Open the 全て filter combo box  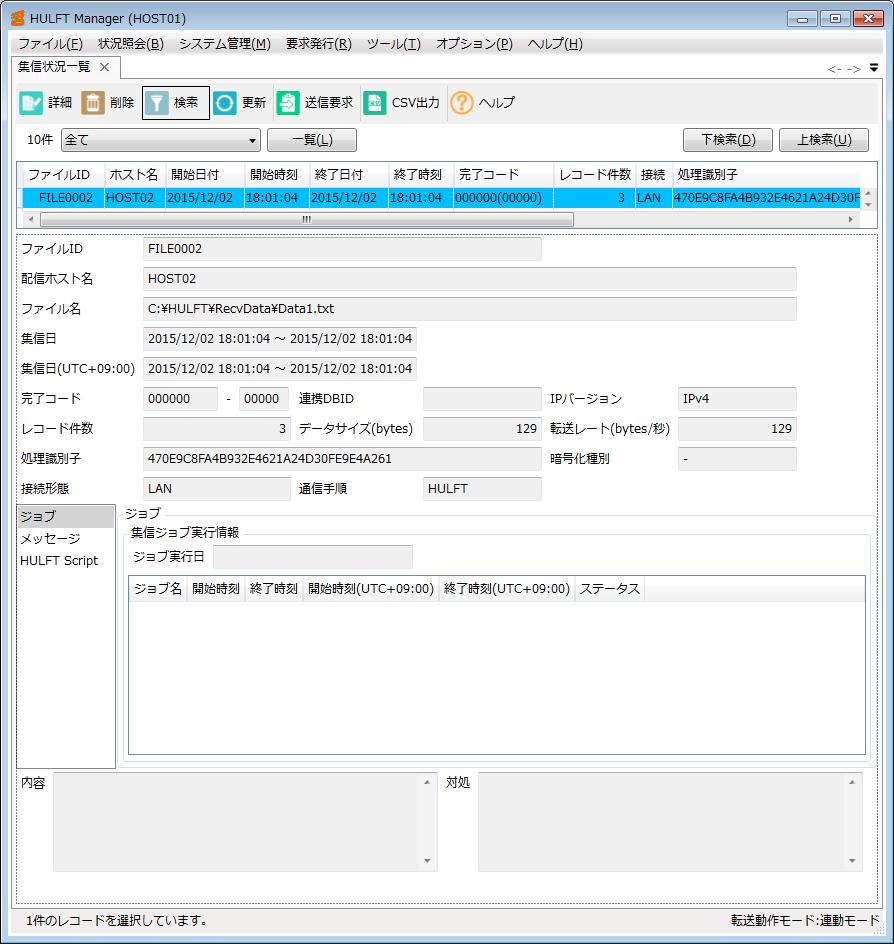[x=161, y=140]
